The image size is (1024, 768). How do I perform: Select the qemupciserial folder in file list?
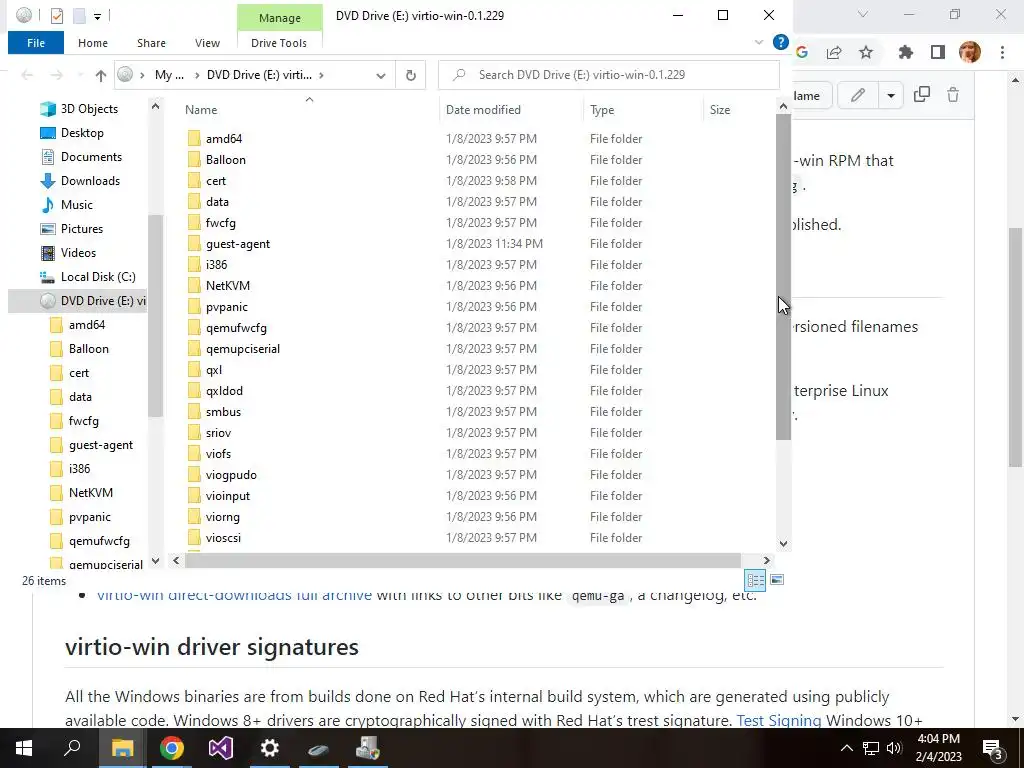[x=242, y=349]
